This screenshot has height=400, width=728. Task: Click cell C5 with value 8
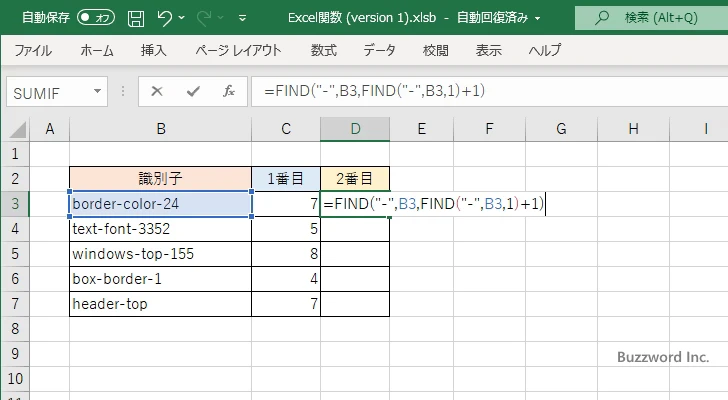coord(286,254)
